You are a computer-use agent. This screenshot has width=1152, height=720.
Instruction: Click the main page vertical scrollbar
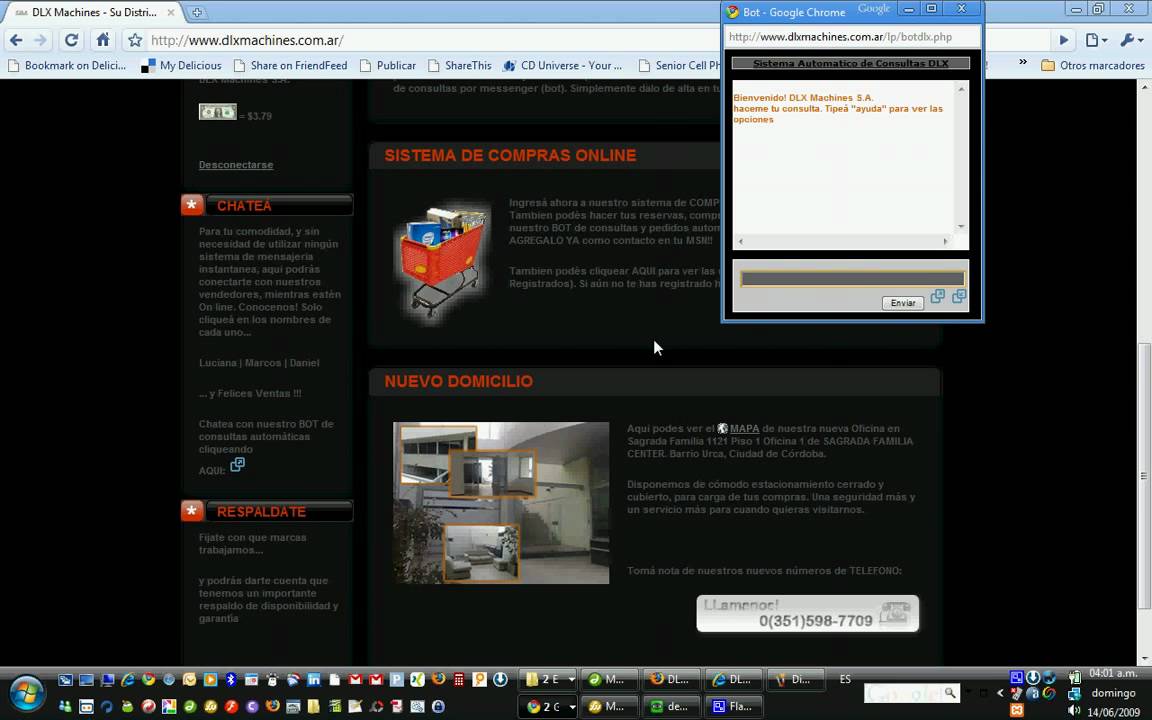(1144, 475)
